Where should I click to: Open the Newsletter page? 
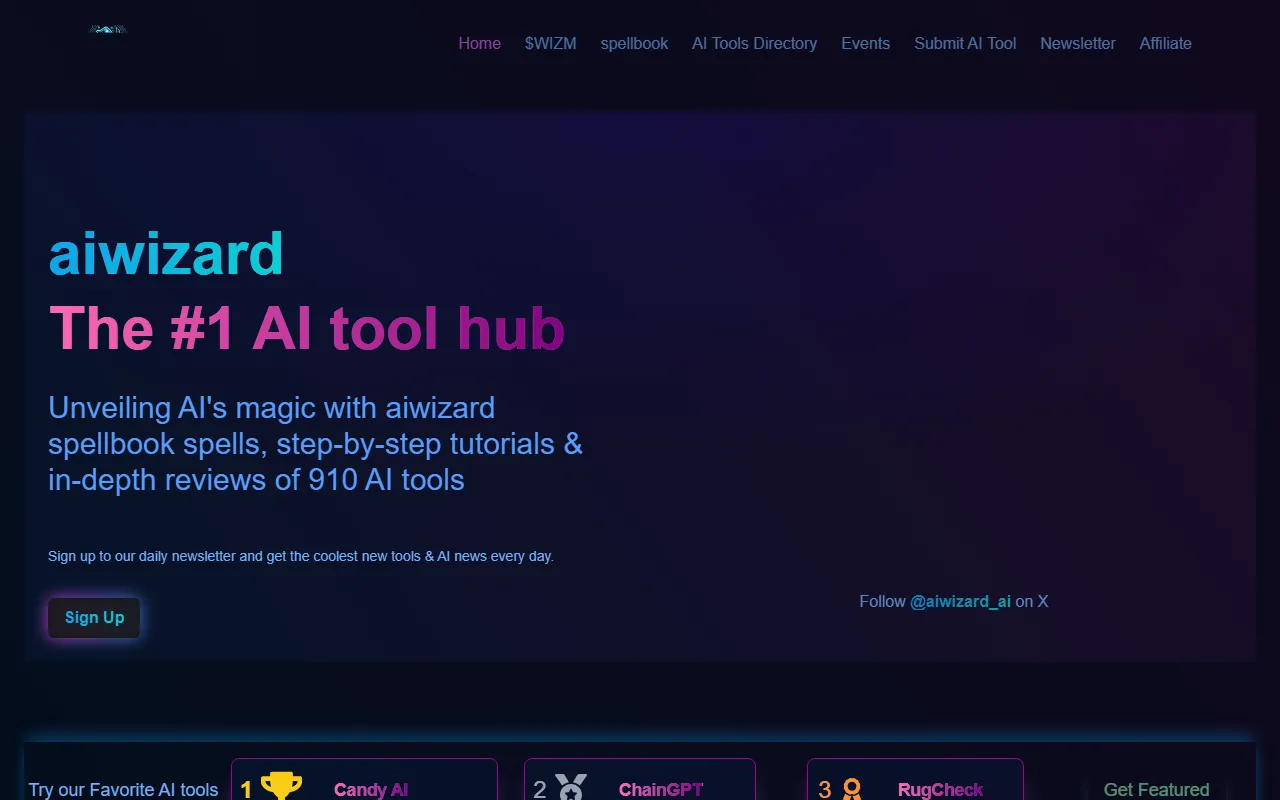[x=1078, y=43]
